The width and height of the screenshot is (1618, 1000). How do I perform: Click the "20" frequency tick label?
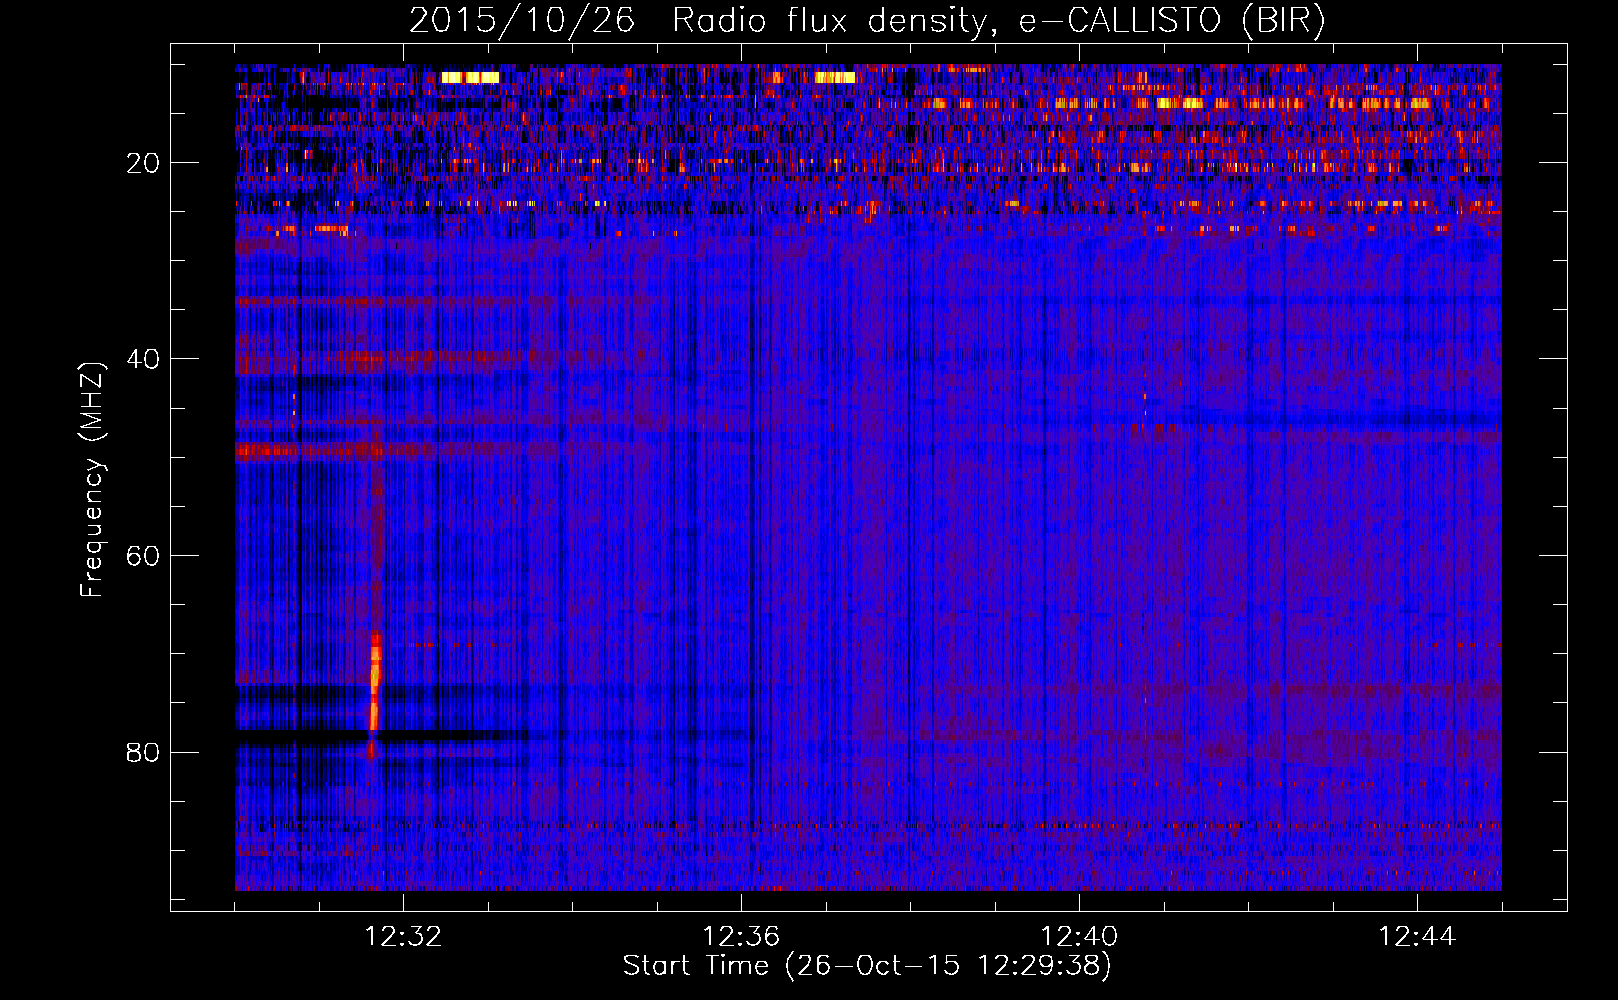(x=143, y=163)
